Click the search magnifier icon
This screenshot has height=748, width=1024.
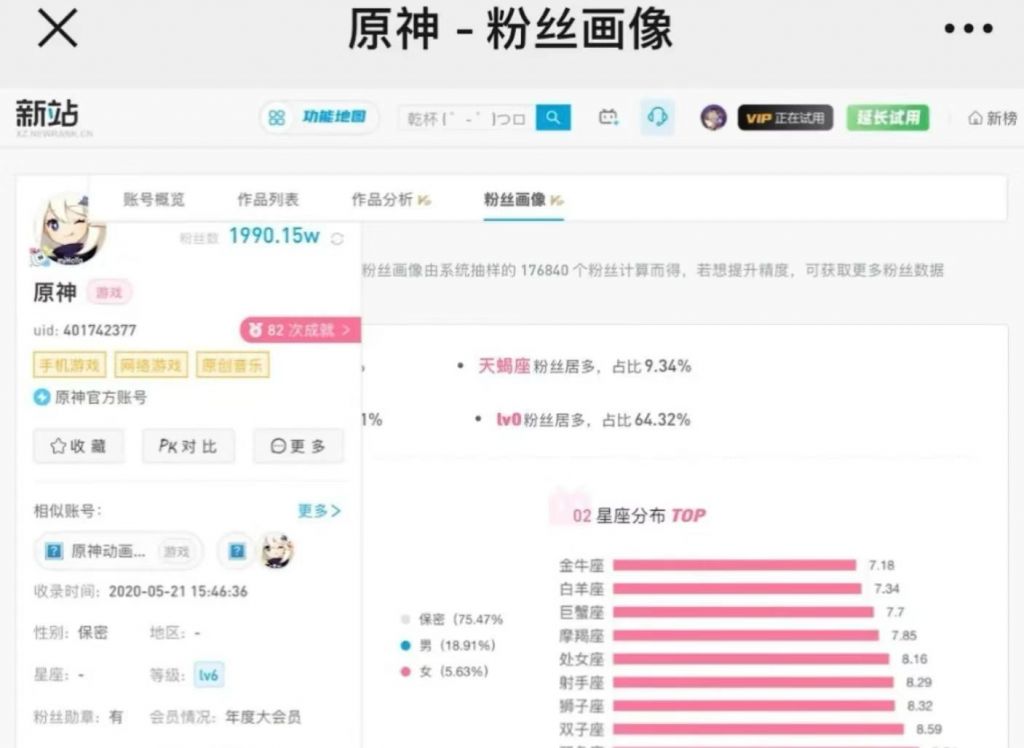click(554, 117)
